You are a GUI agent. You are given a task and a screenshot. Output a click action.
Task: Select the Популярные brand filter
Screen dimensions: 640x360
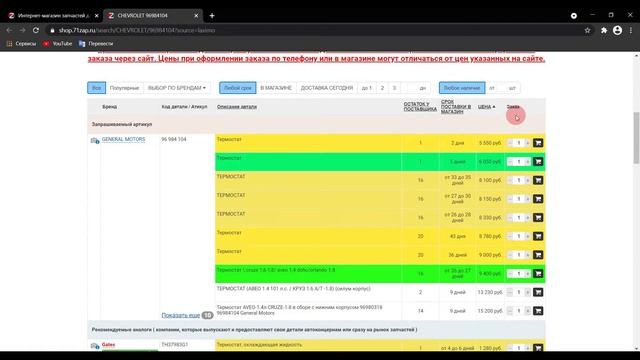pos(124,88)
